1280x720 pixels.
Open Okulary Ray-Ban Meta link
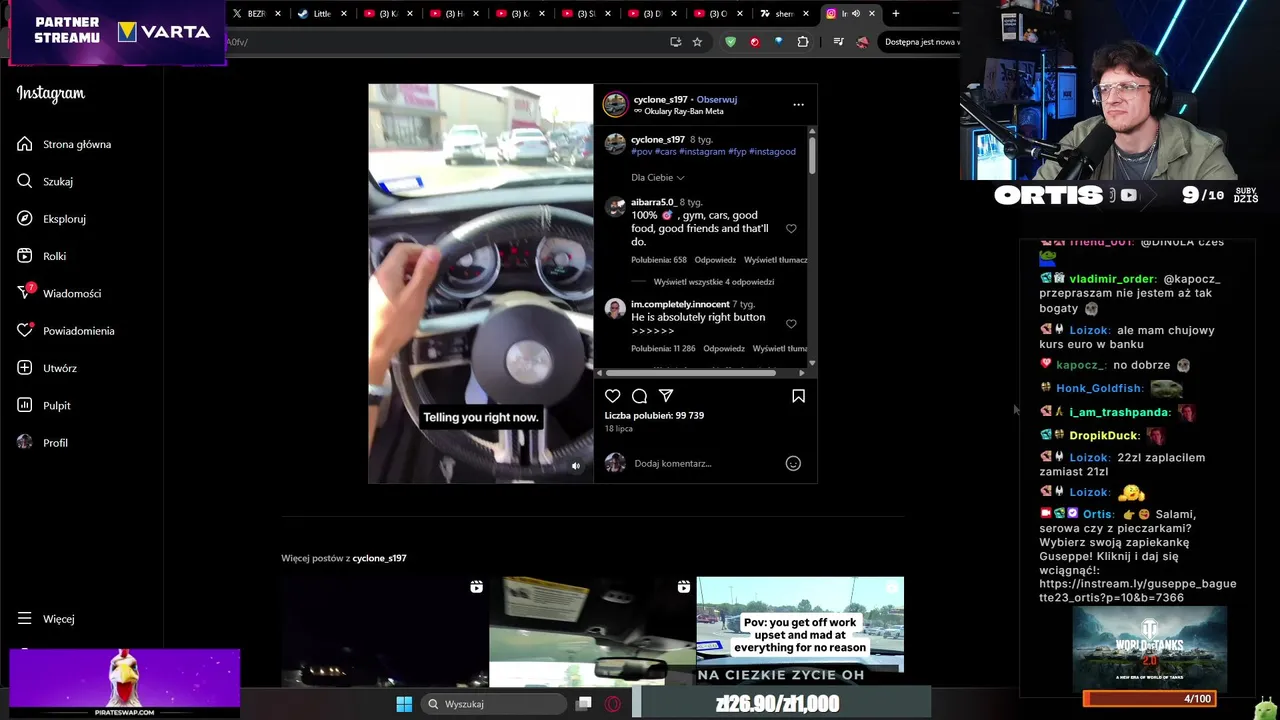pos(684,111)
